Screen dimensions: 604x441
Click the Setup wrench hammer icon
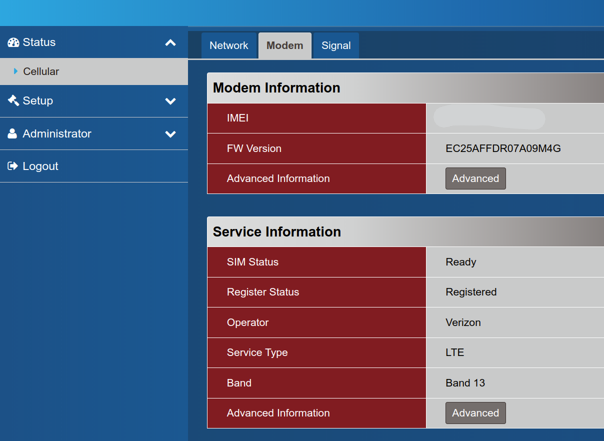[13, 101]
